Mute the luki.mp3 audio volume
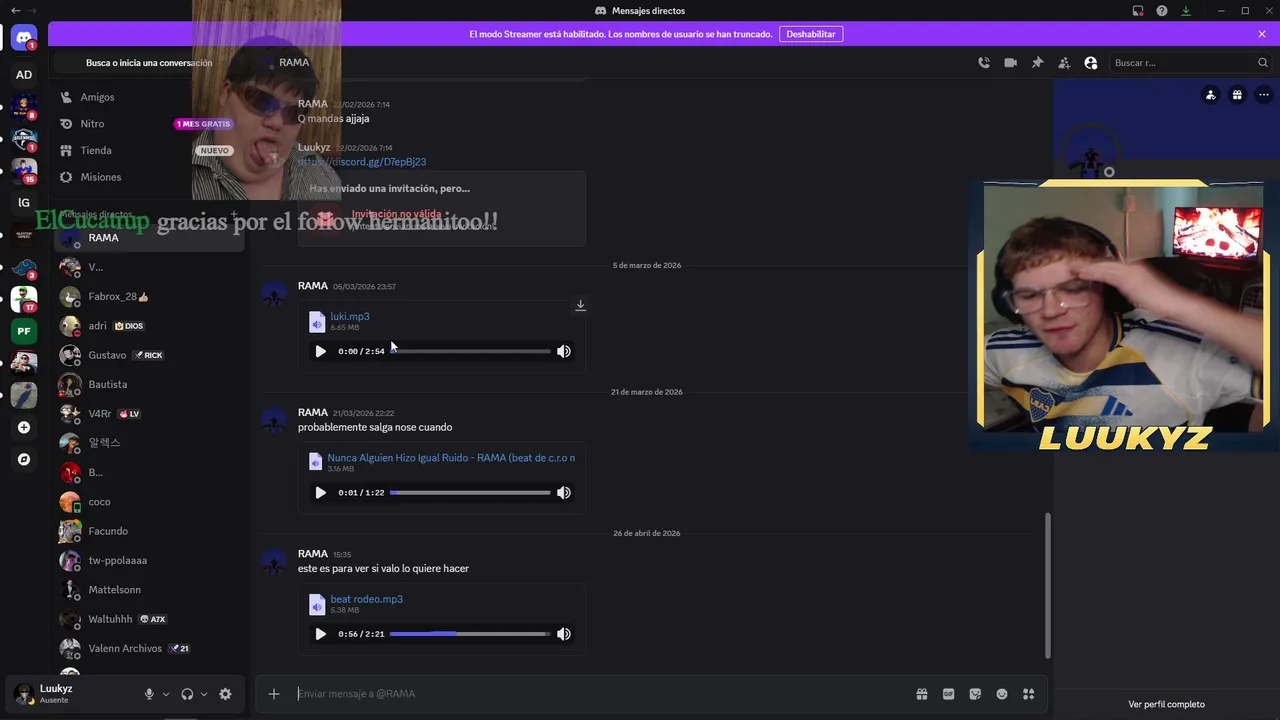The height and width of the screenshot is (720, 1280). pyautogui.click(x=564, y=351)
